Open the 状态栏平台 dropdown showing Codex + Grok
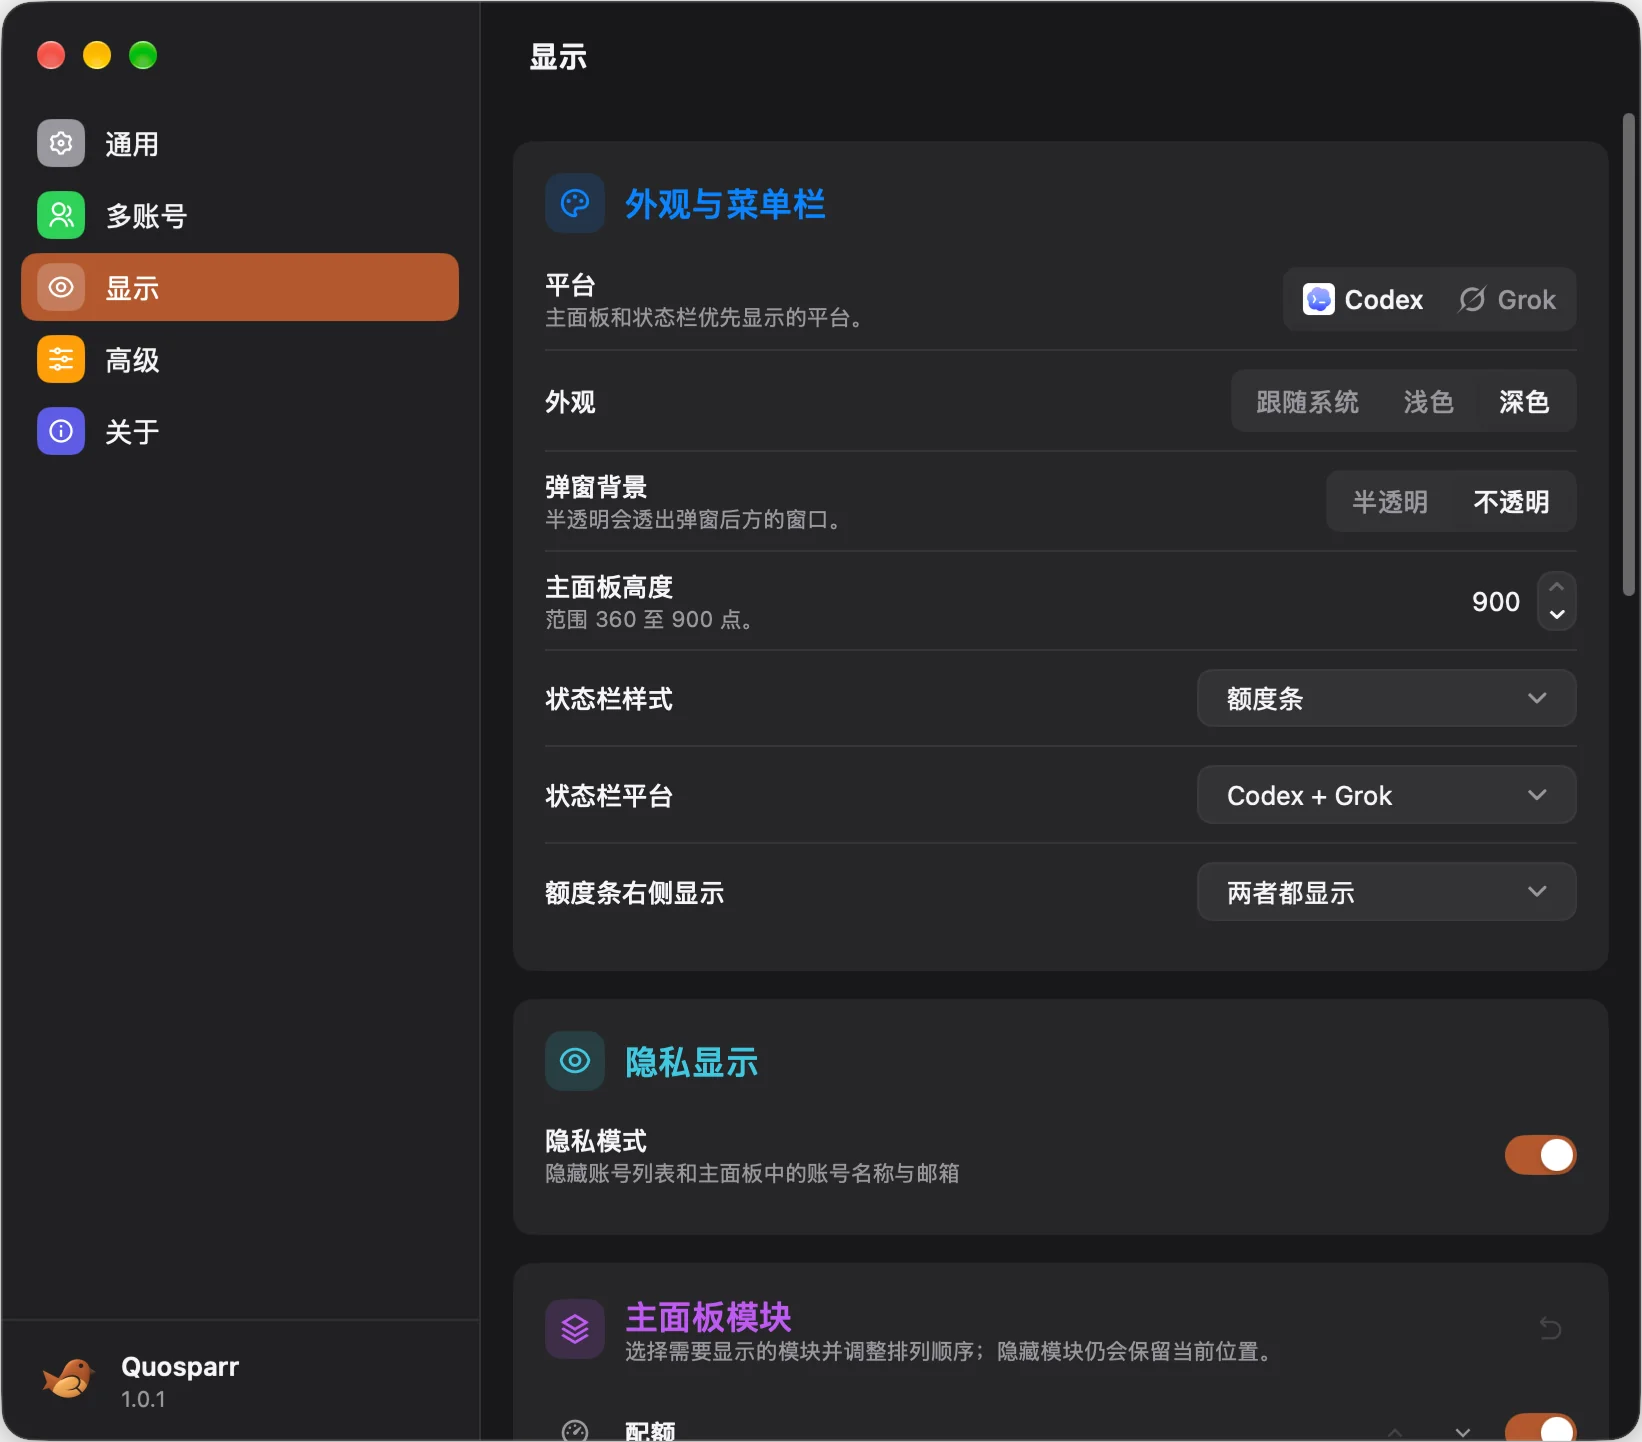The height and width of the screenshot is (1442, 1642). (1386, 795)
